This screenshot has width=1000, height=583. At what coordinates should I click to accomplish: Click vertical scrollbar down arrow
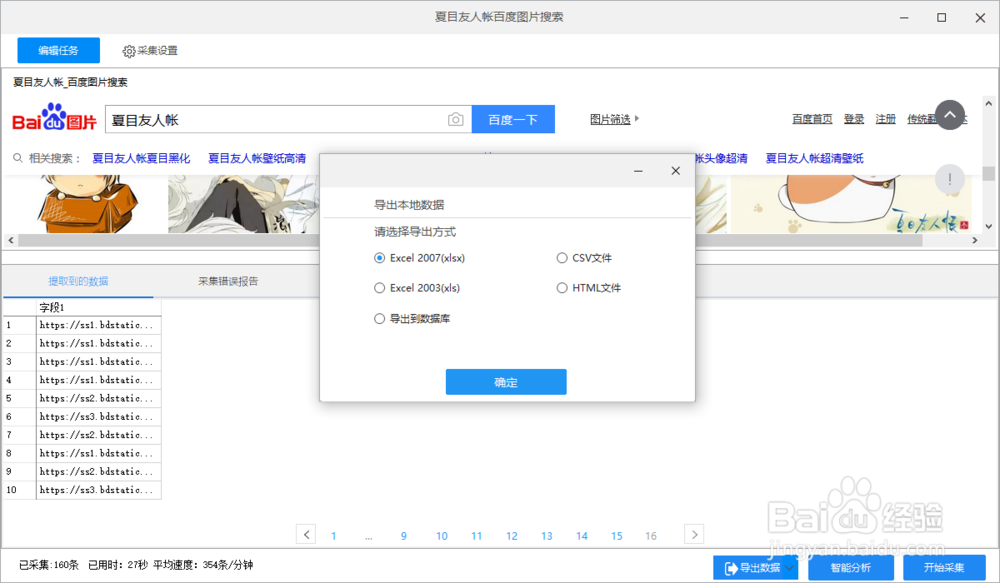pos(989,226)
